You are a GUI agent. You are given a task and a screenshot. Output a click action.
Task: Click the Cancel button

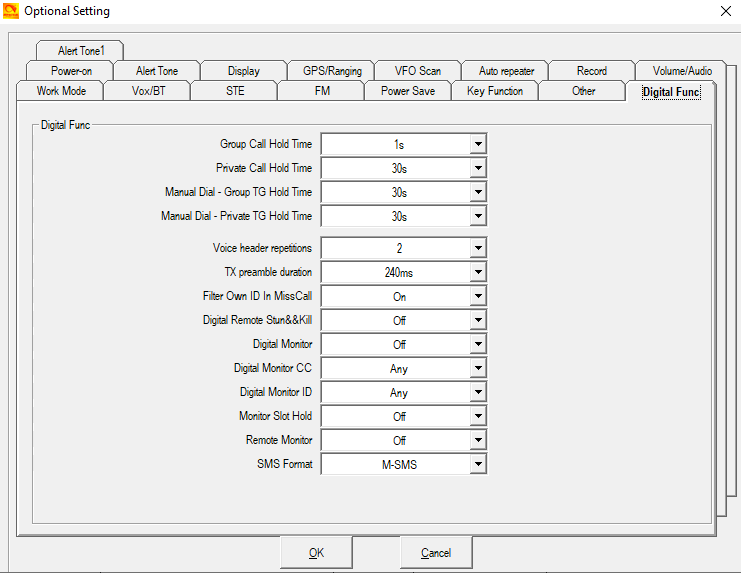436,553
